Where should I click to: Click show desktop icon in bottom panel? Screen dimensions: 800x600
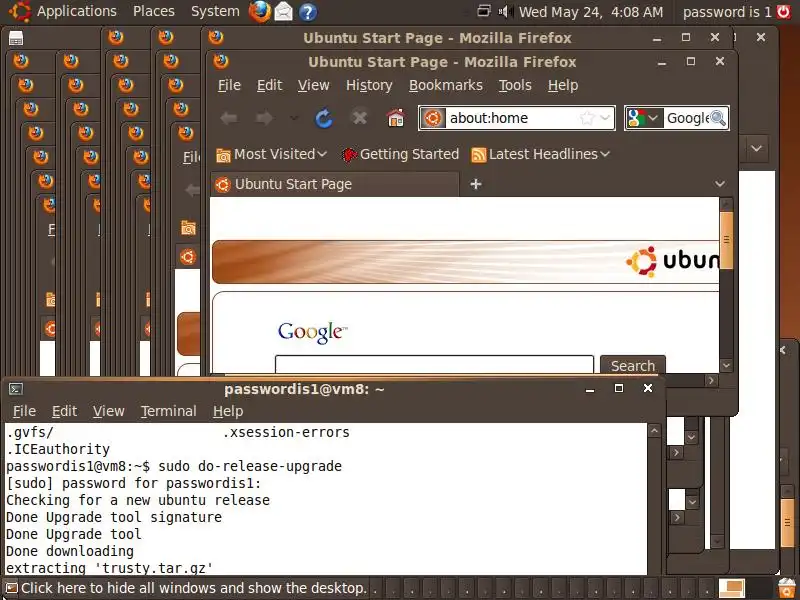point(11,588)
